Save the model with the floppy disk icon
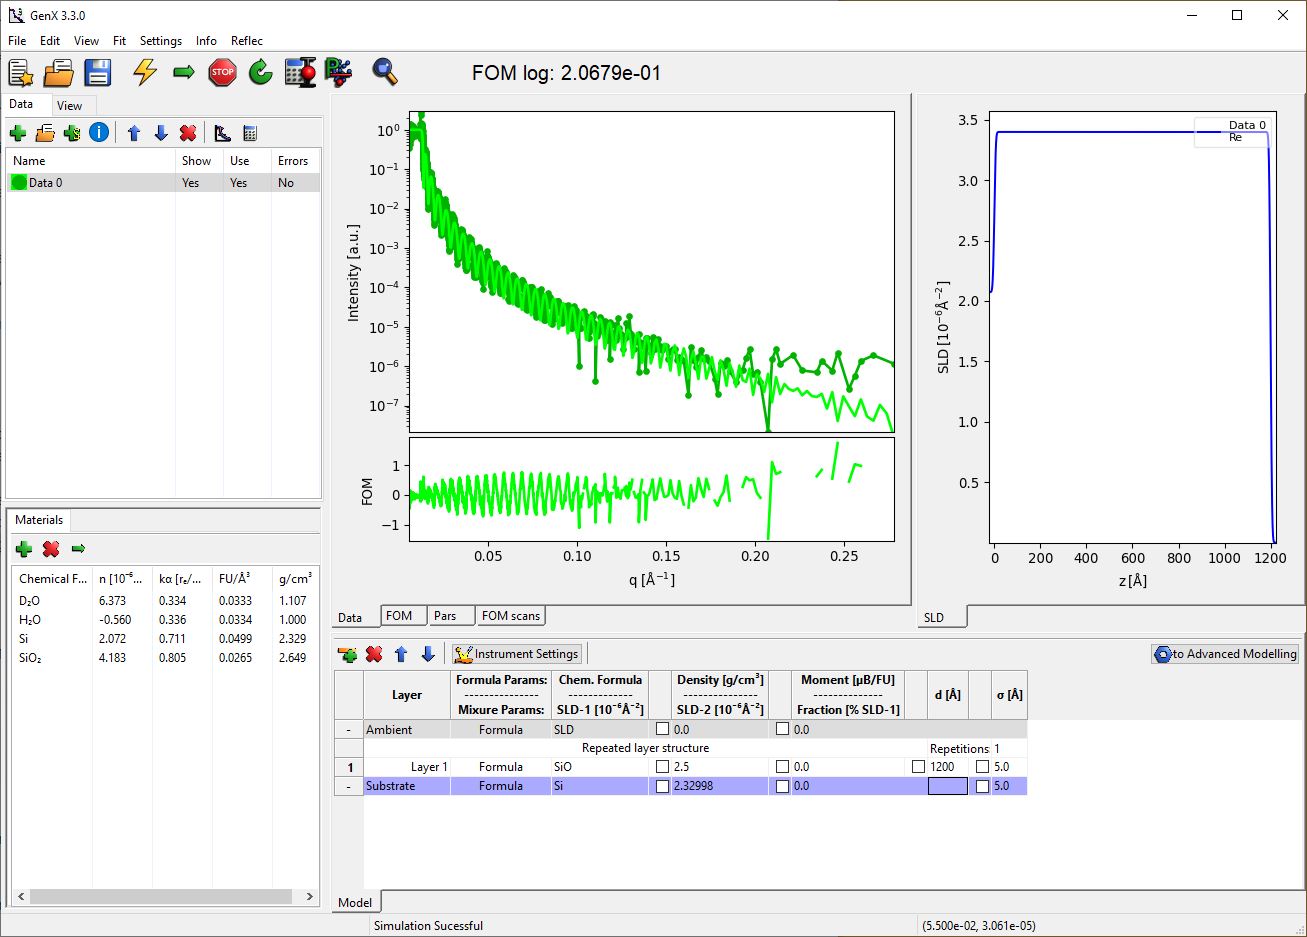 (98, 72)
